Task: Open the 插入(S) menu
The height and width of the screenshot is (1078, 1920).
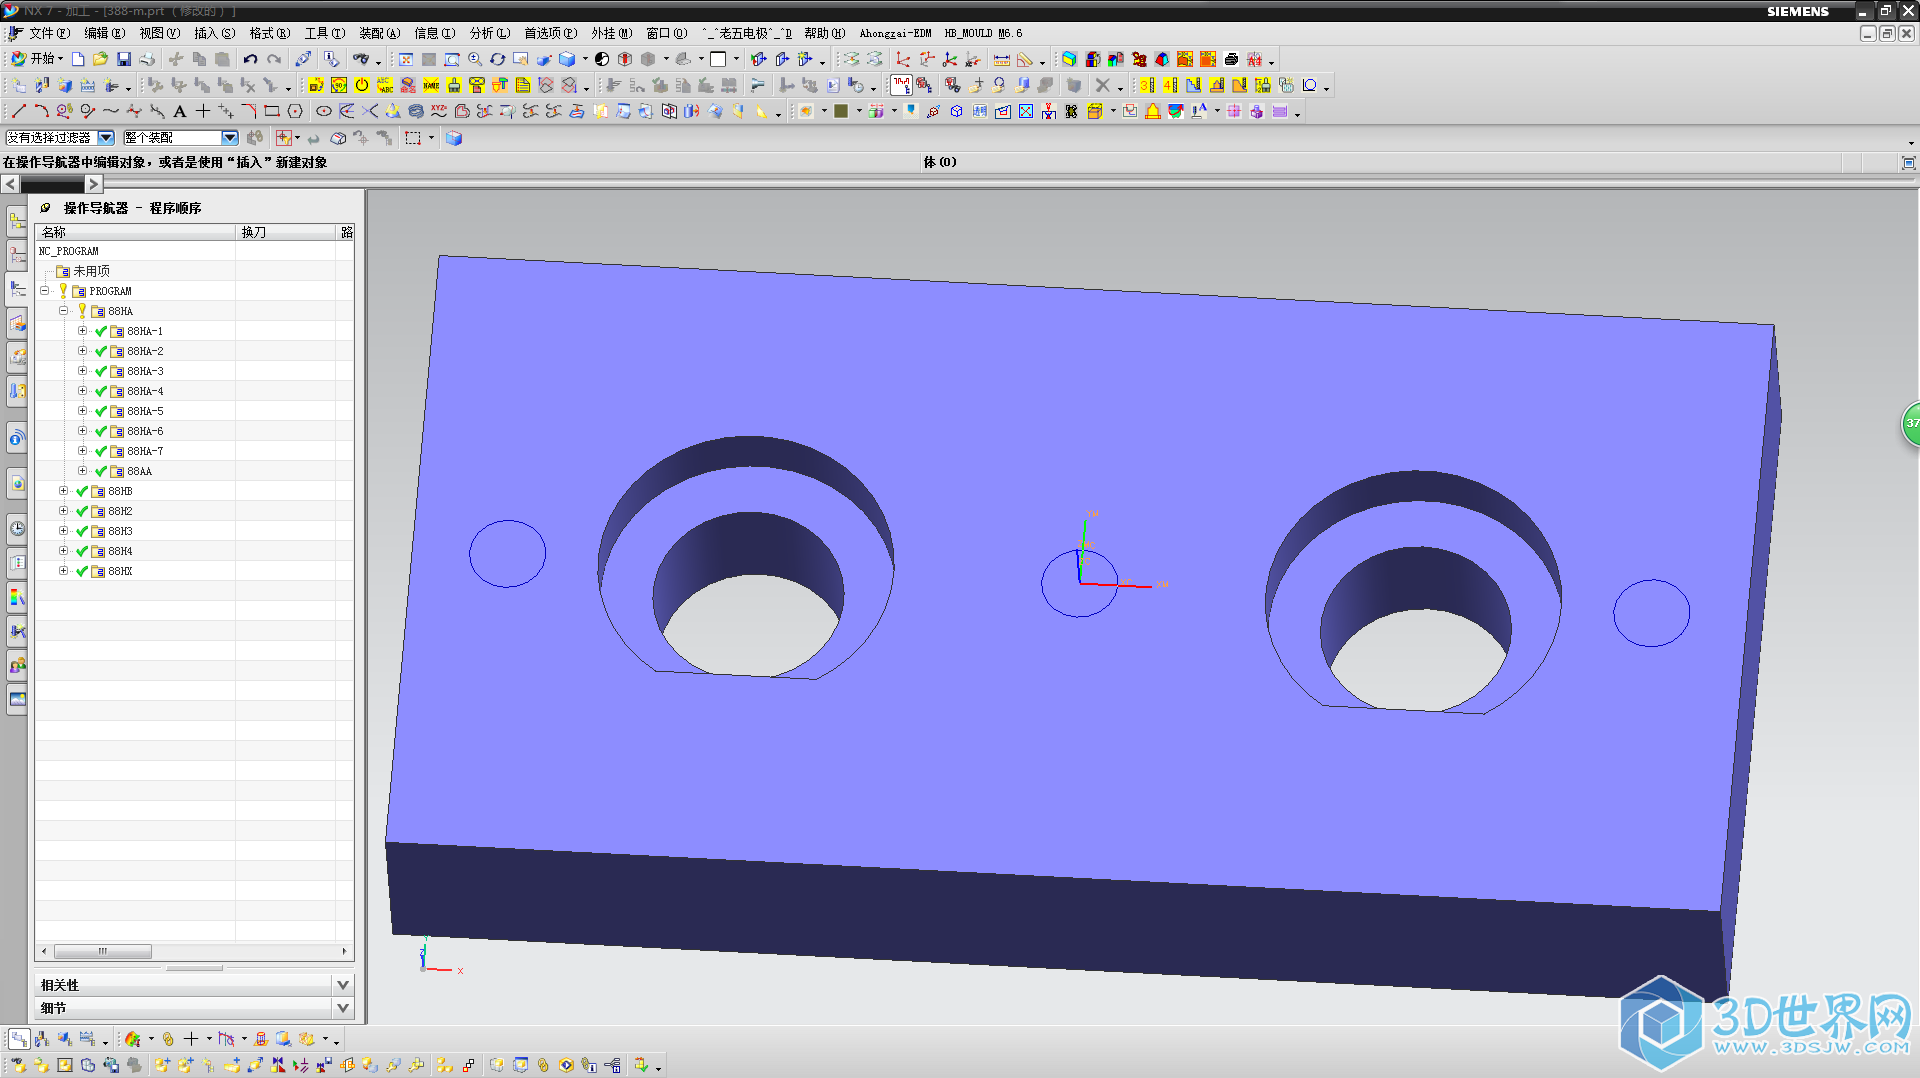Action: click(214, 33)
